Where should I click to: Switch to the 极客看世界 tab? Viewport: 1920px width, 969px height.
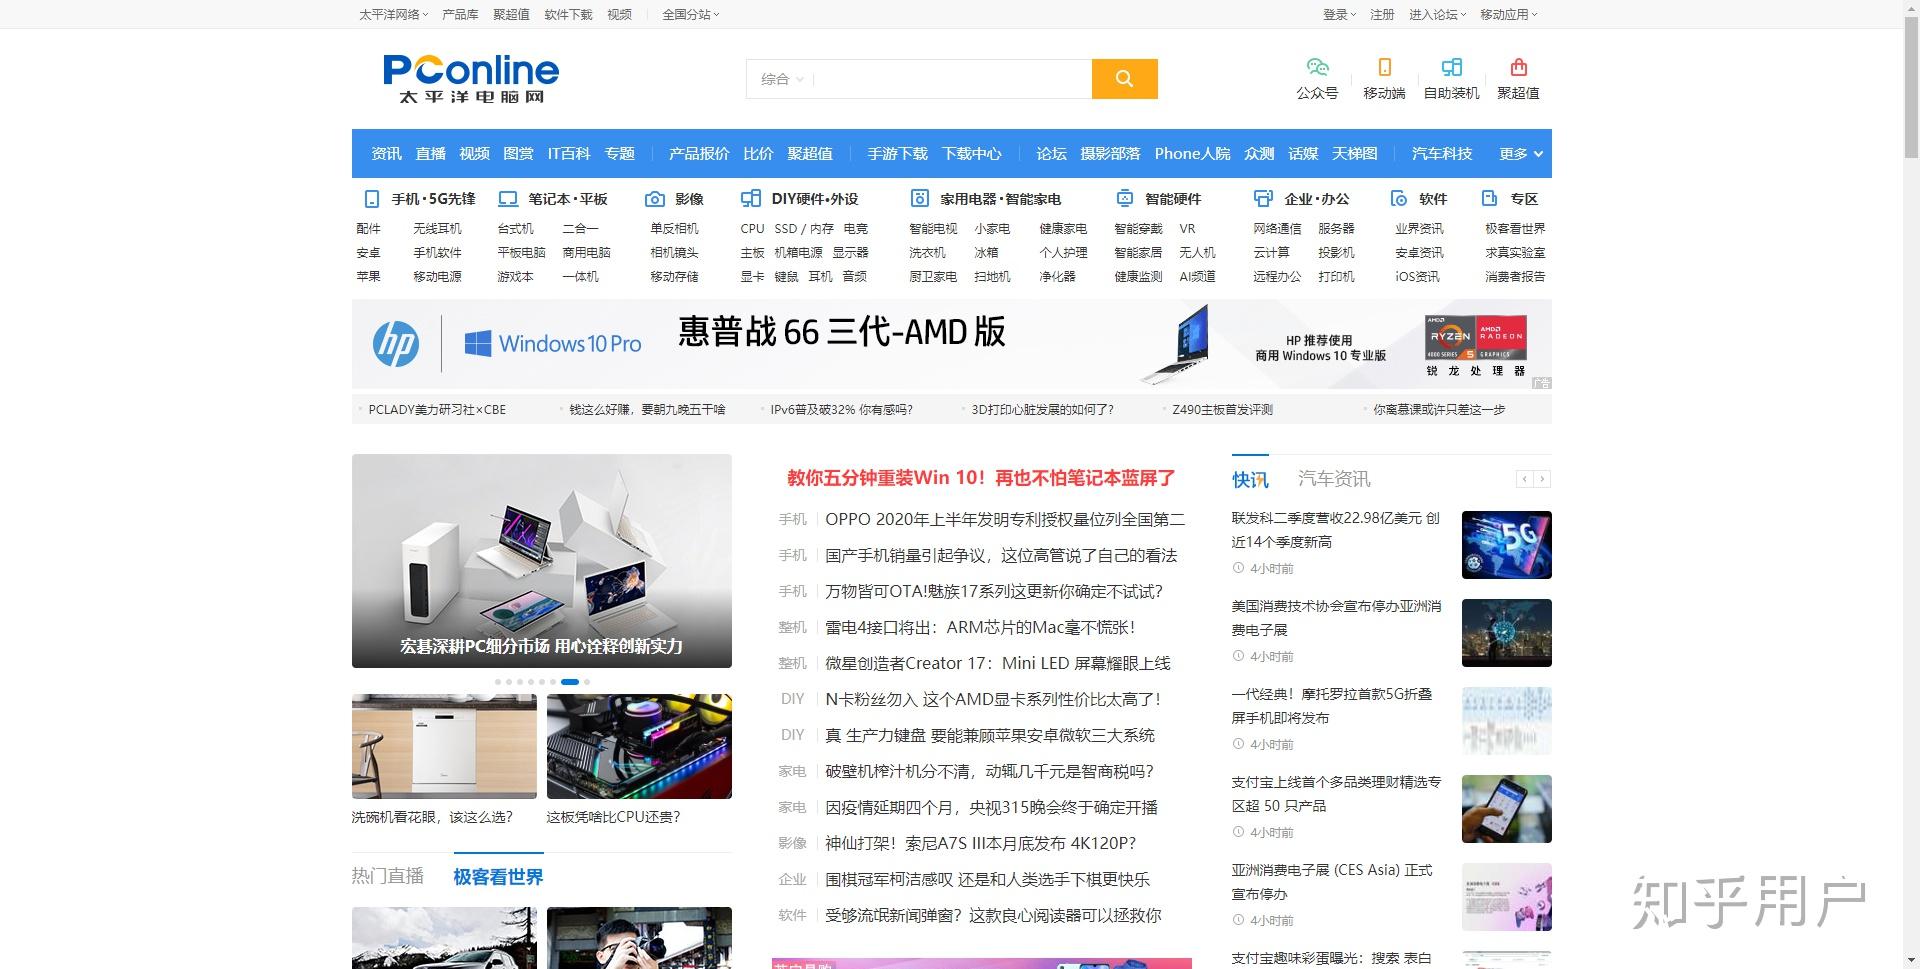coord(498,876)
